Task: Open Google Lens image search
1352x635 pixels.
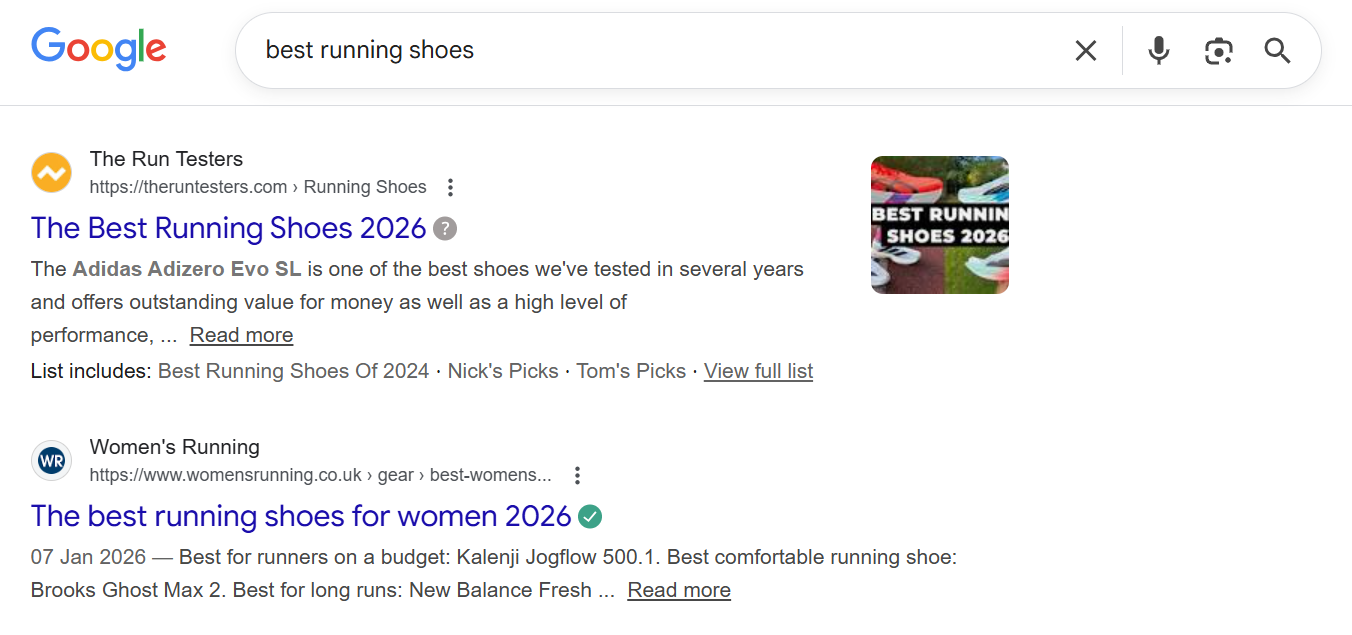Action: 1218,50
